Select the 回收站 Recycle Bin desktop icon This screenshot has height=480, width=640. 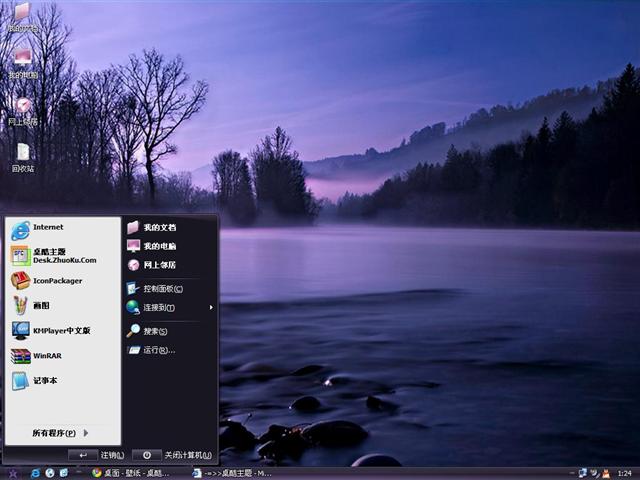click(23, 158)
